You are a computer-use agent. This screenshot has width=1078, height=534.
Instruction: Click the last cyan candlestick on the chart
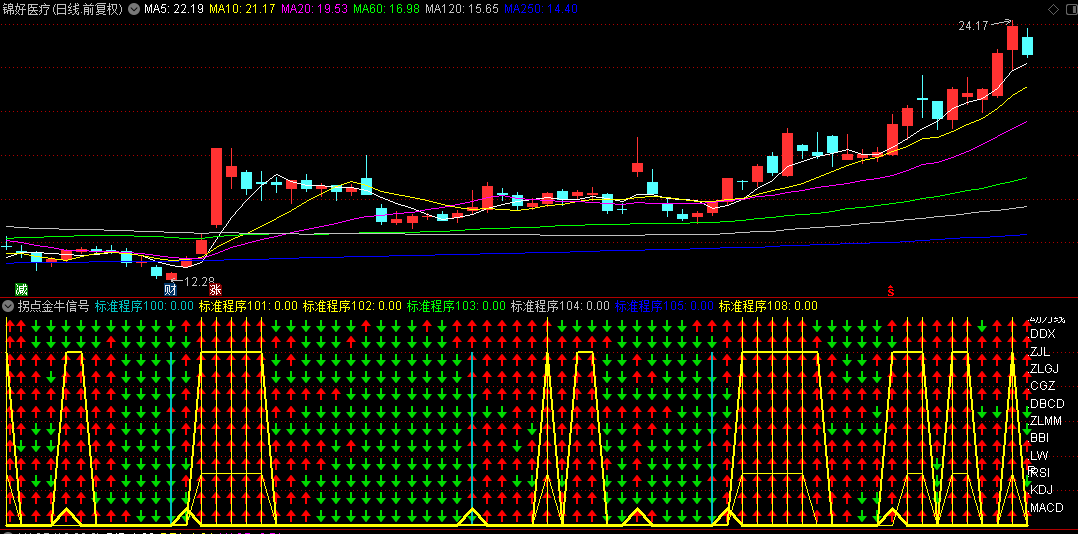pos(1027,46)
